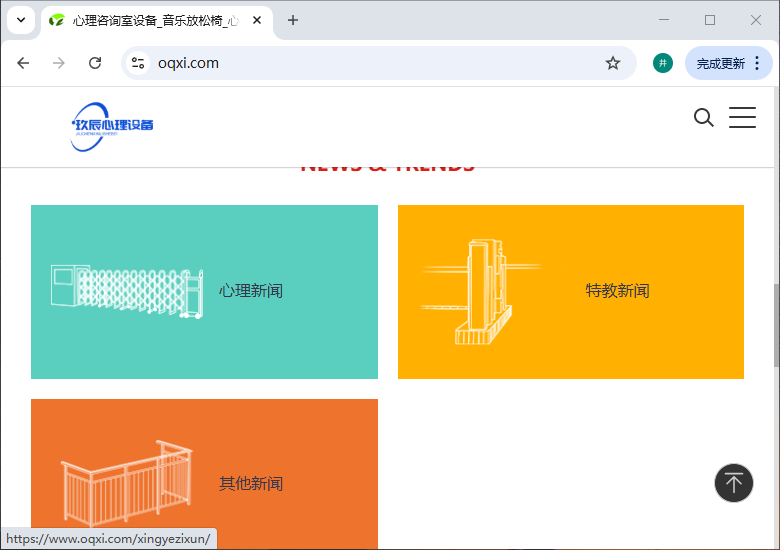Image resolution: width=780 pixels, height=550 pixels.
Task: Reload the current page
Action: pos(95,63)
